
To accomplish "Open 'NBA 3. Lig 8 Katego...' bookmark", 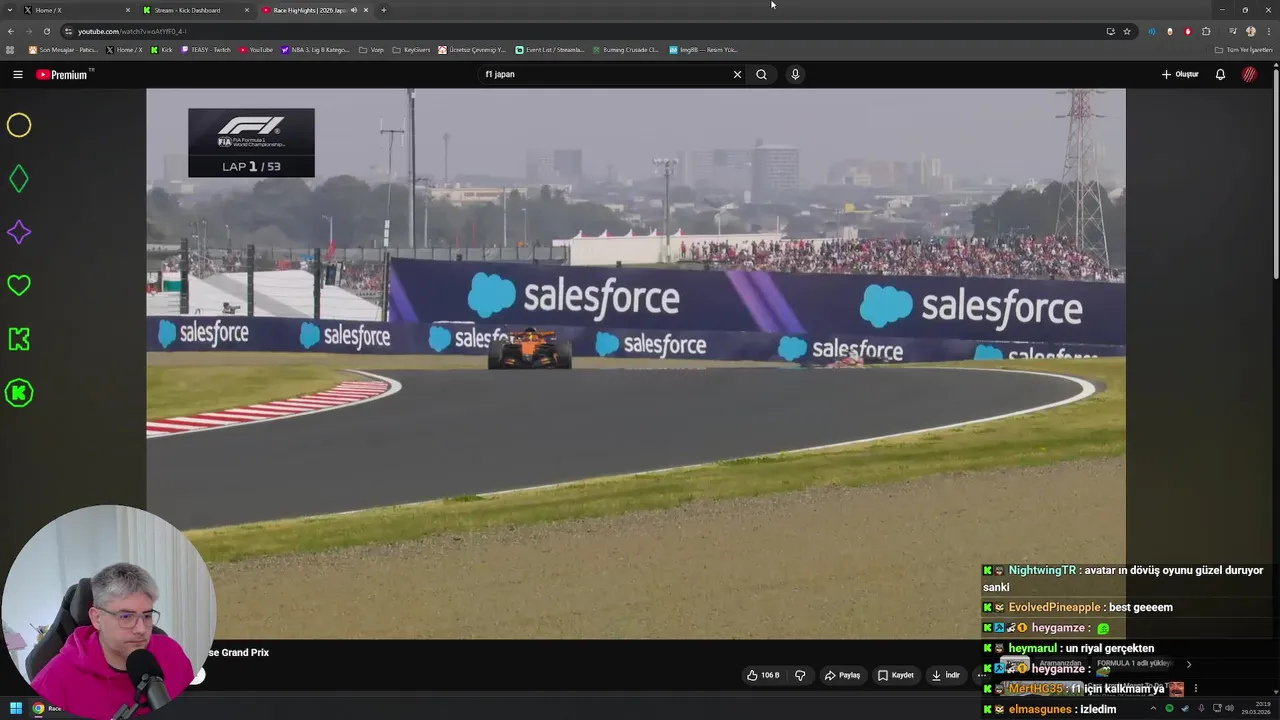I will coord(316,49).
